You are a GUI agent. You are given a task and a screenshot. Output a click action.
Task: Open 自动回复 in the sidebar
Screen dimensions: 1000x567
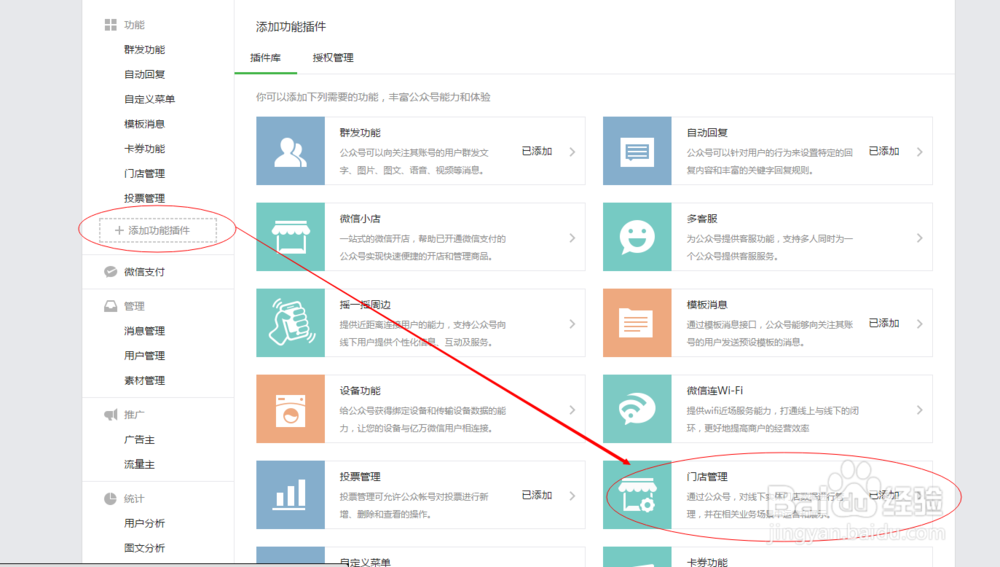(x=145, y=75)
